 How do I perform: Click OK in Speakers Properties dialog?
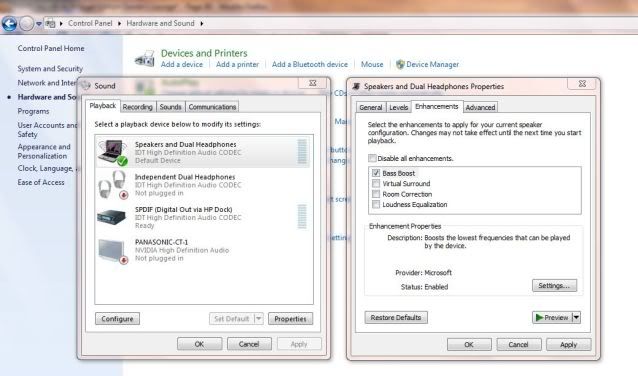point(469,344)
